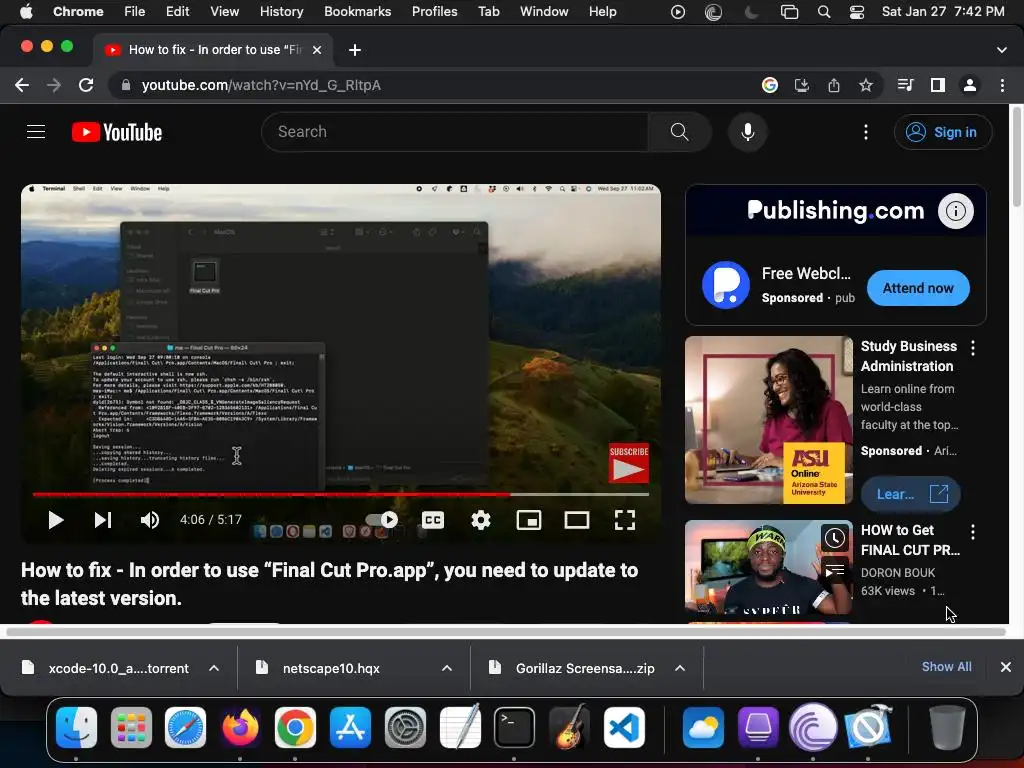Click the YouTube search input field
The image size is (1024, 768).
point(455,132)
